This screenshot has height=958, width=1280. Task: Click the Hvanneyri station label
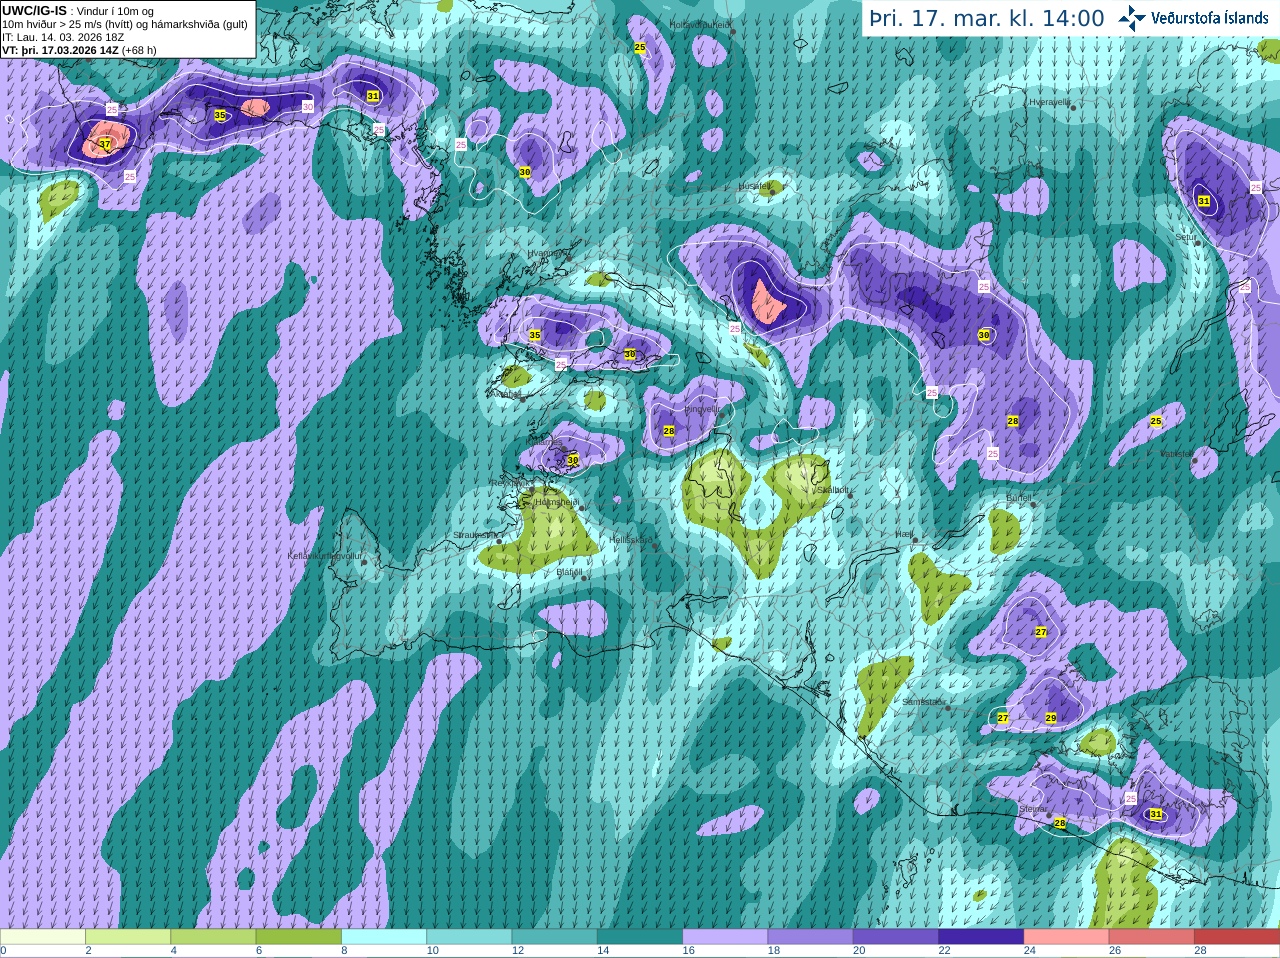click(x=546, y=253)
